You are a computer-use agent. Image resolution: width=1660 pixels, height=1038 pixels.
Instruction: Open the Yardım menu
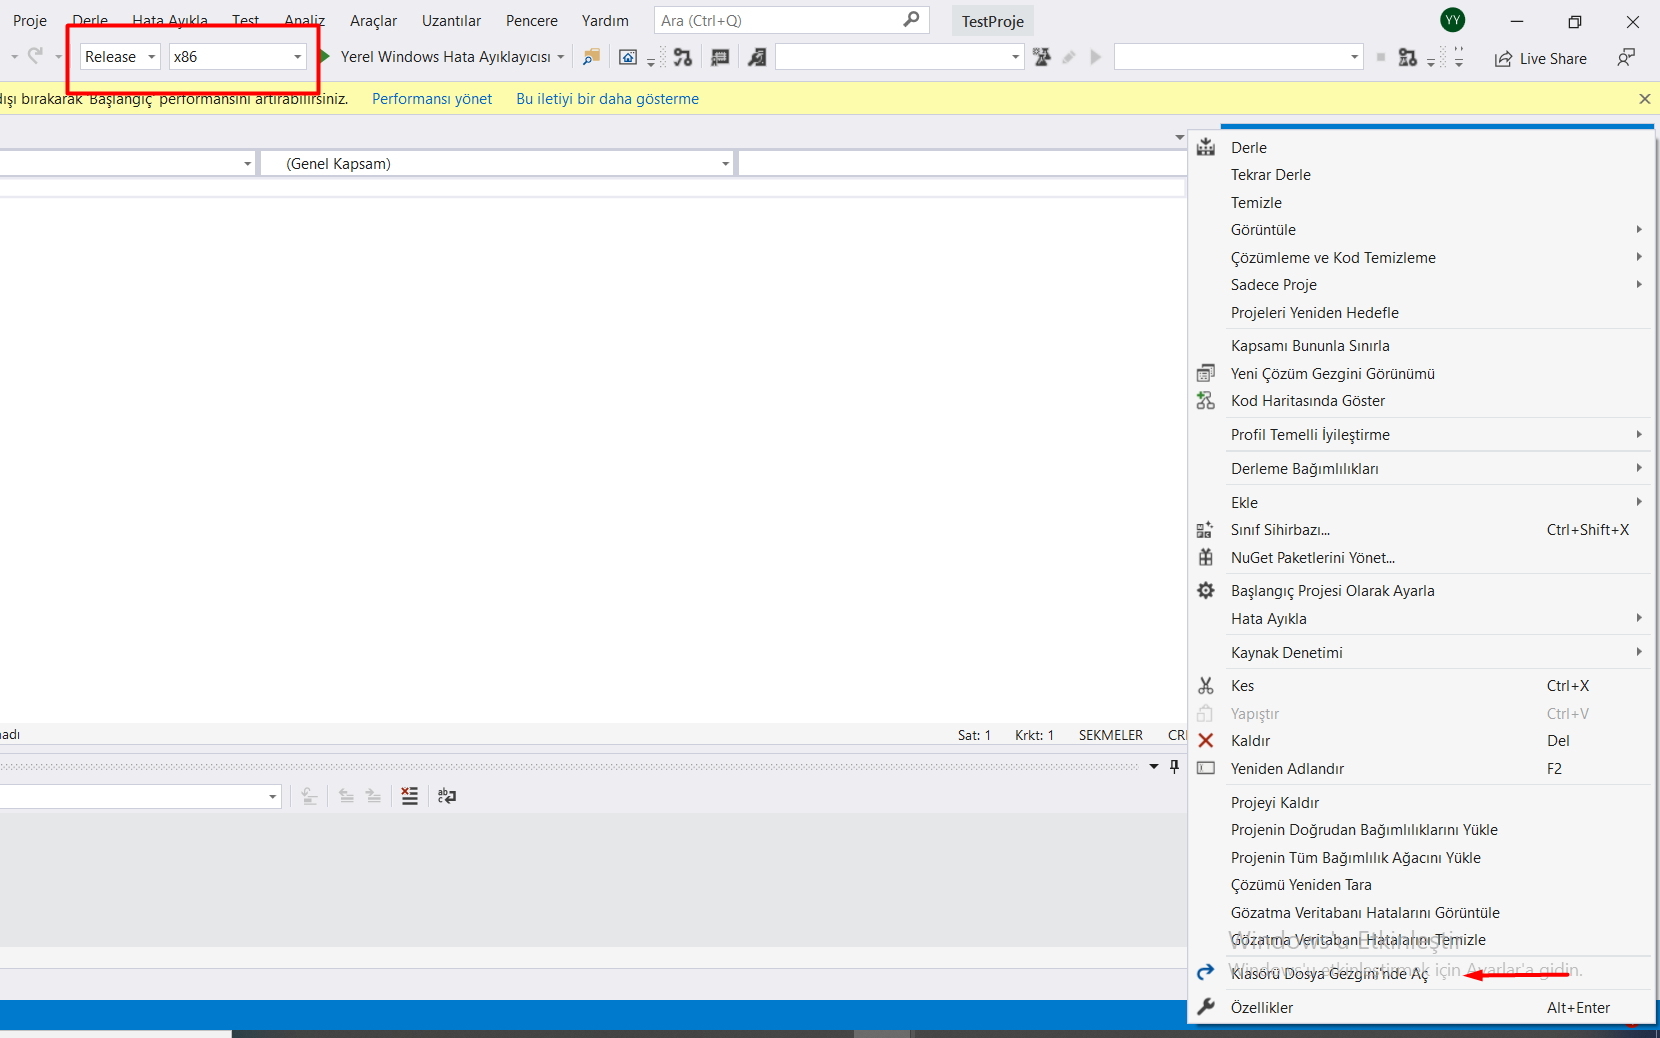605,21
